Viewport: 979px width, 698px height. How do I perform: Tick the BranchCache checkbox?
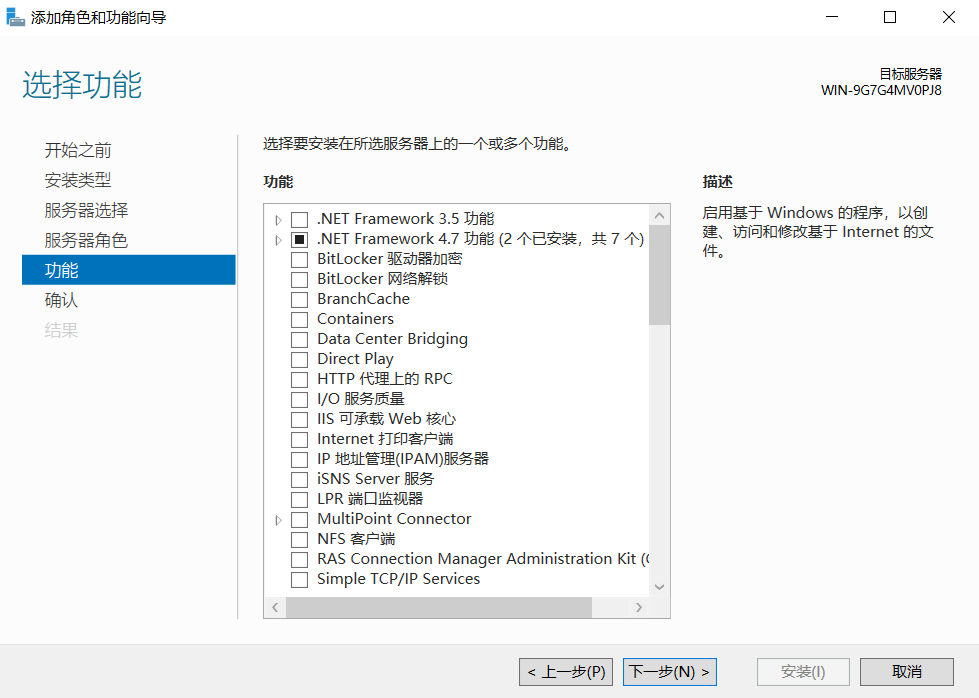point(300,300)
